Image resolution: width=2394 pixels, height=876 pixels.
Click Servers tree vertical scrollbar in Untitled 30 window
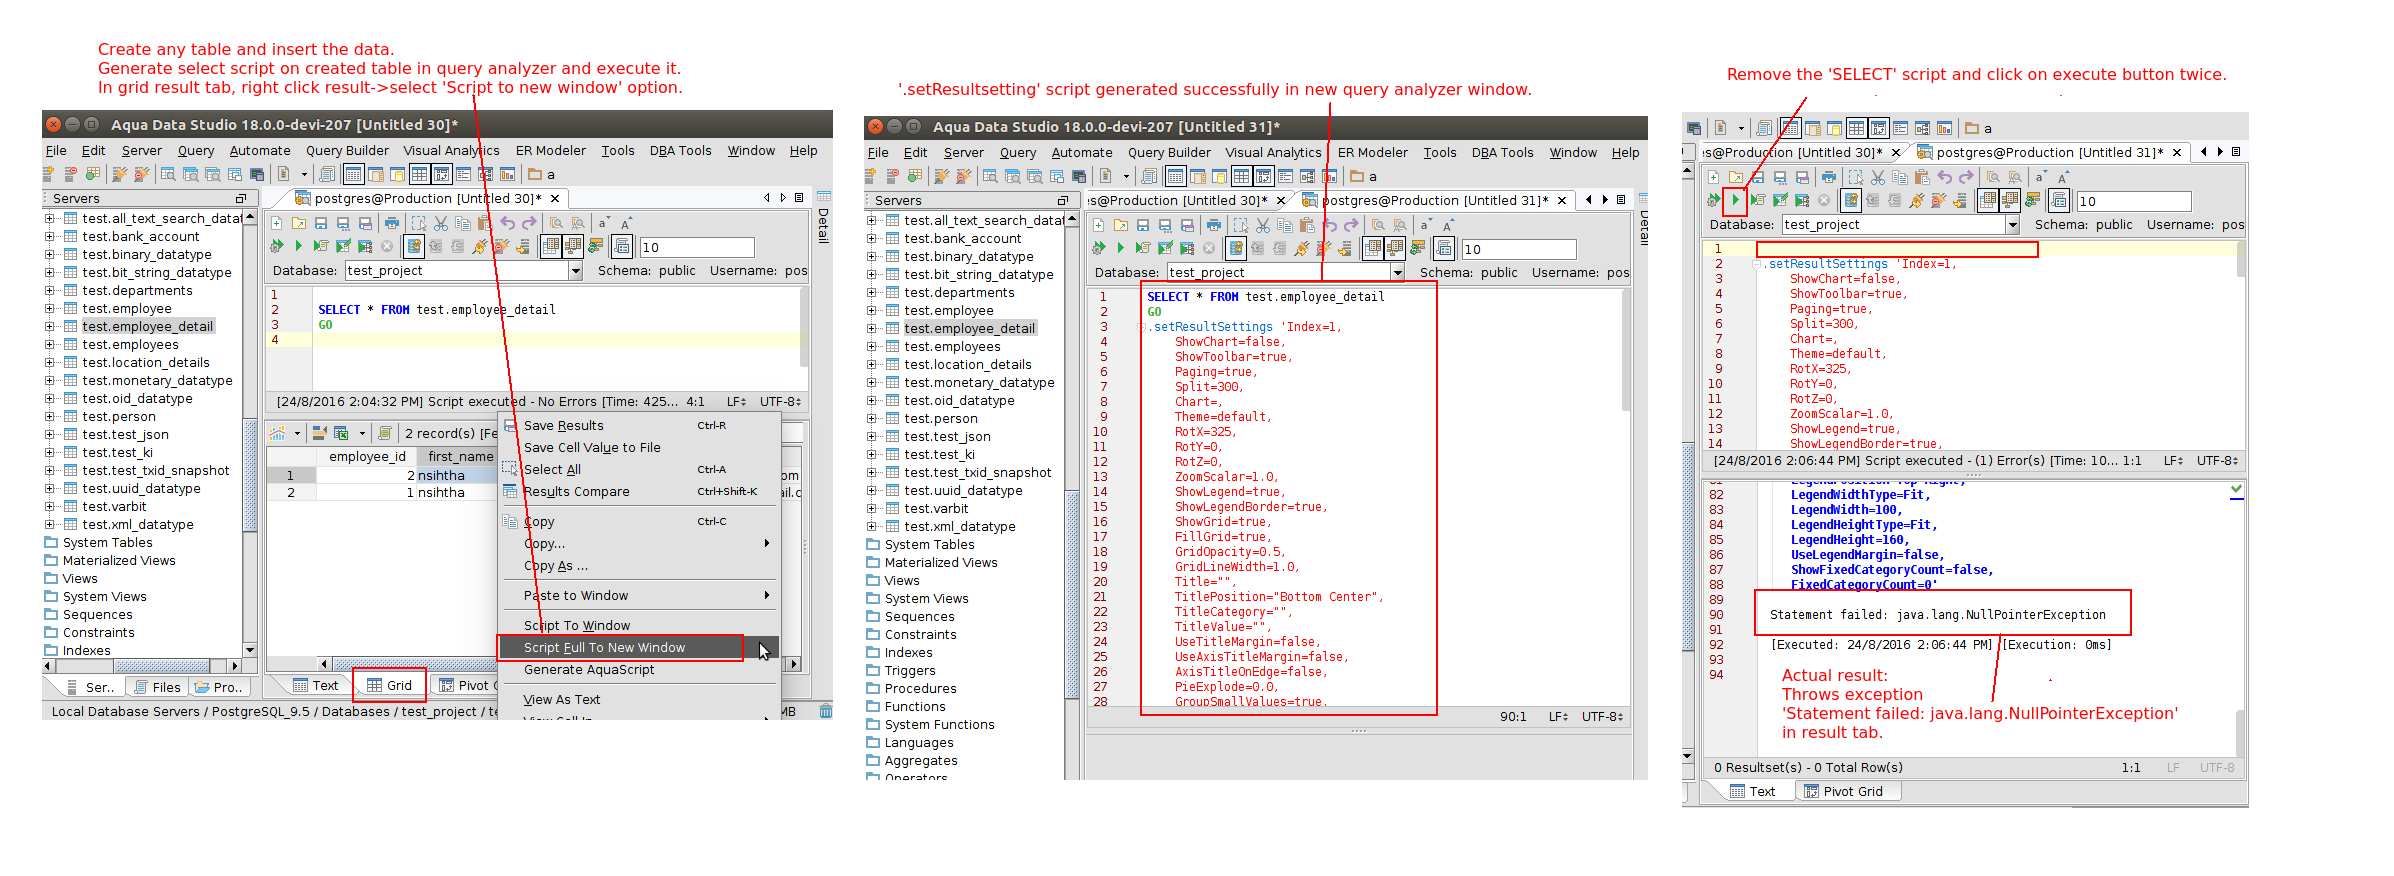250,434
